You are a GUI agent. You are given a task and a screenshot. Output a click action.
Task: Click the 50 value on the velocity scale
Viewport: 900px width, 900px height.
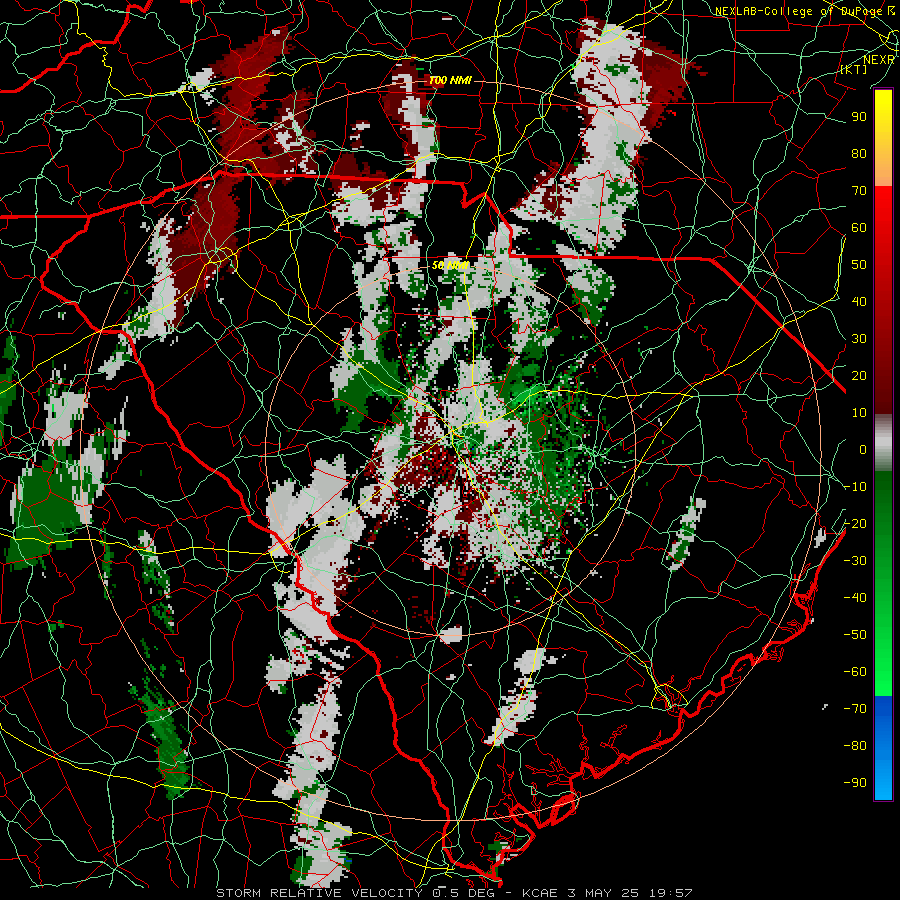click(859, 265)
